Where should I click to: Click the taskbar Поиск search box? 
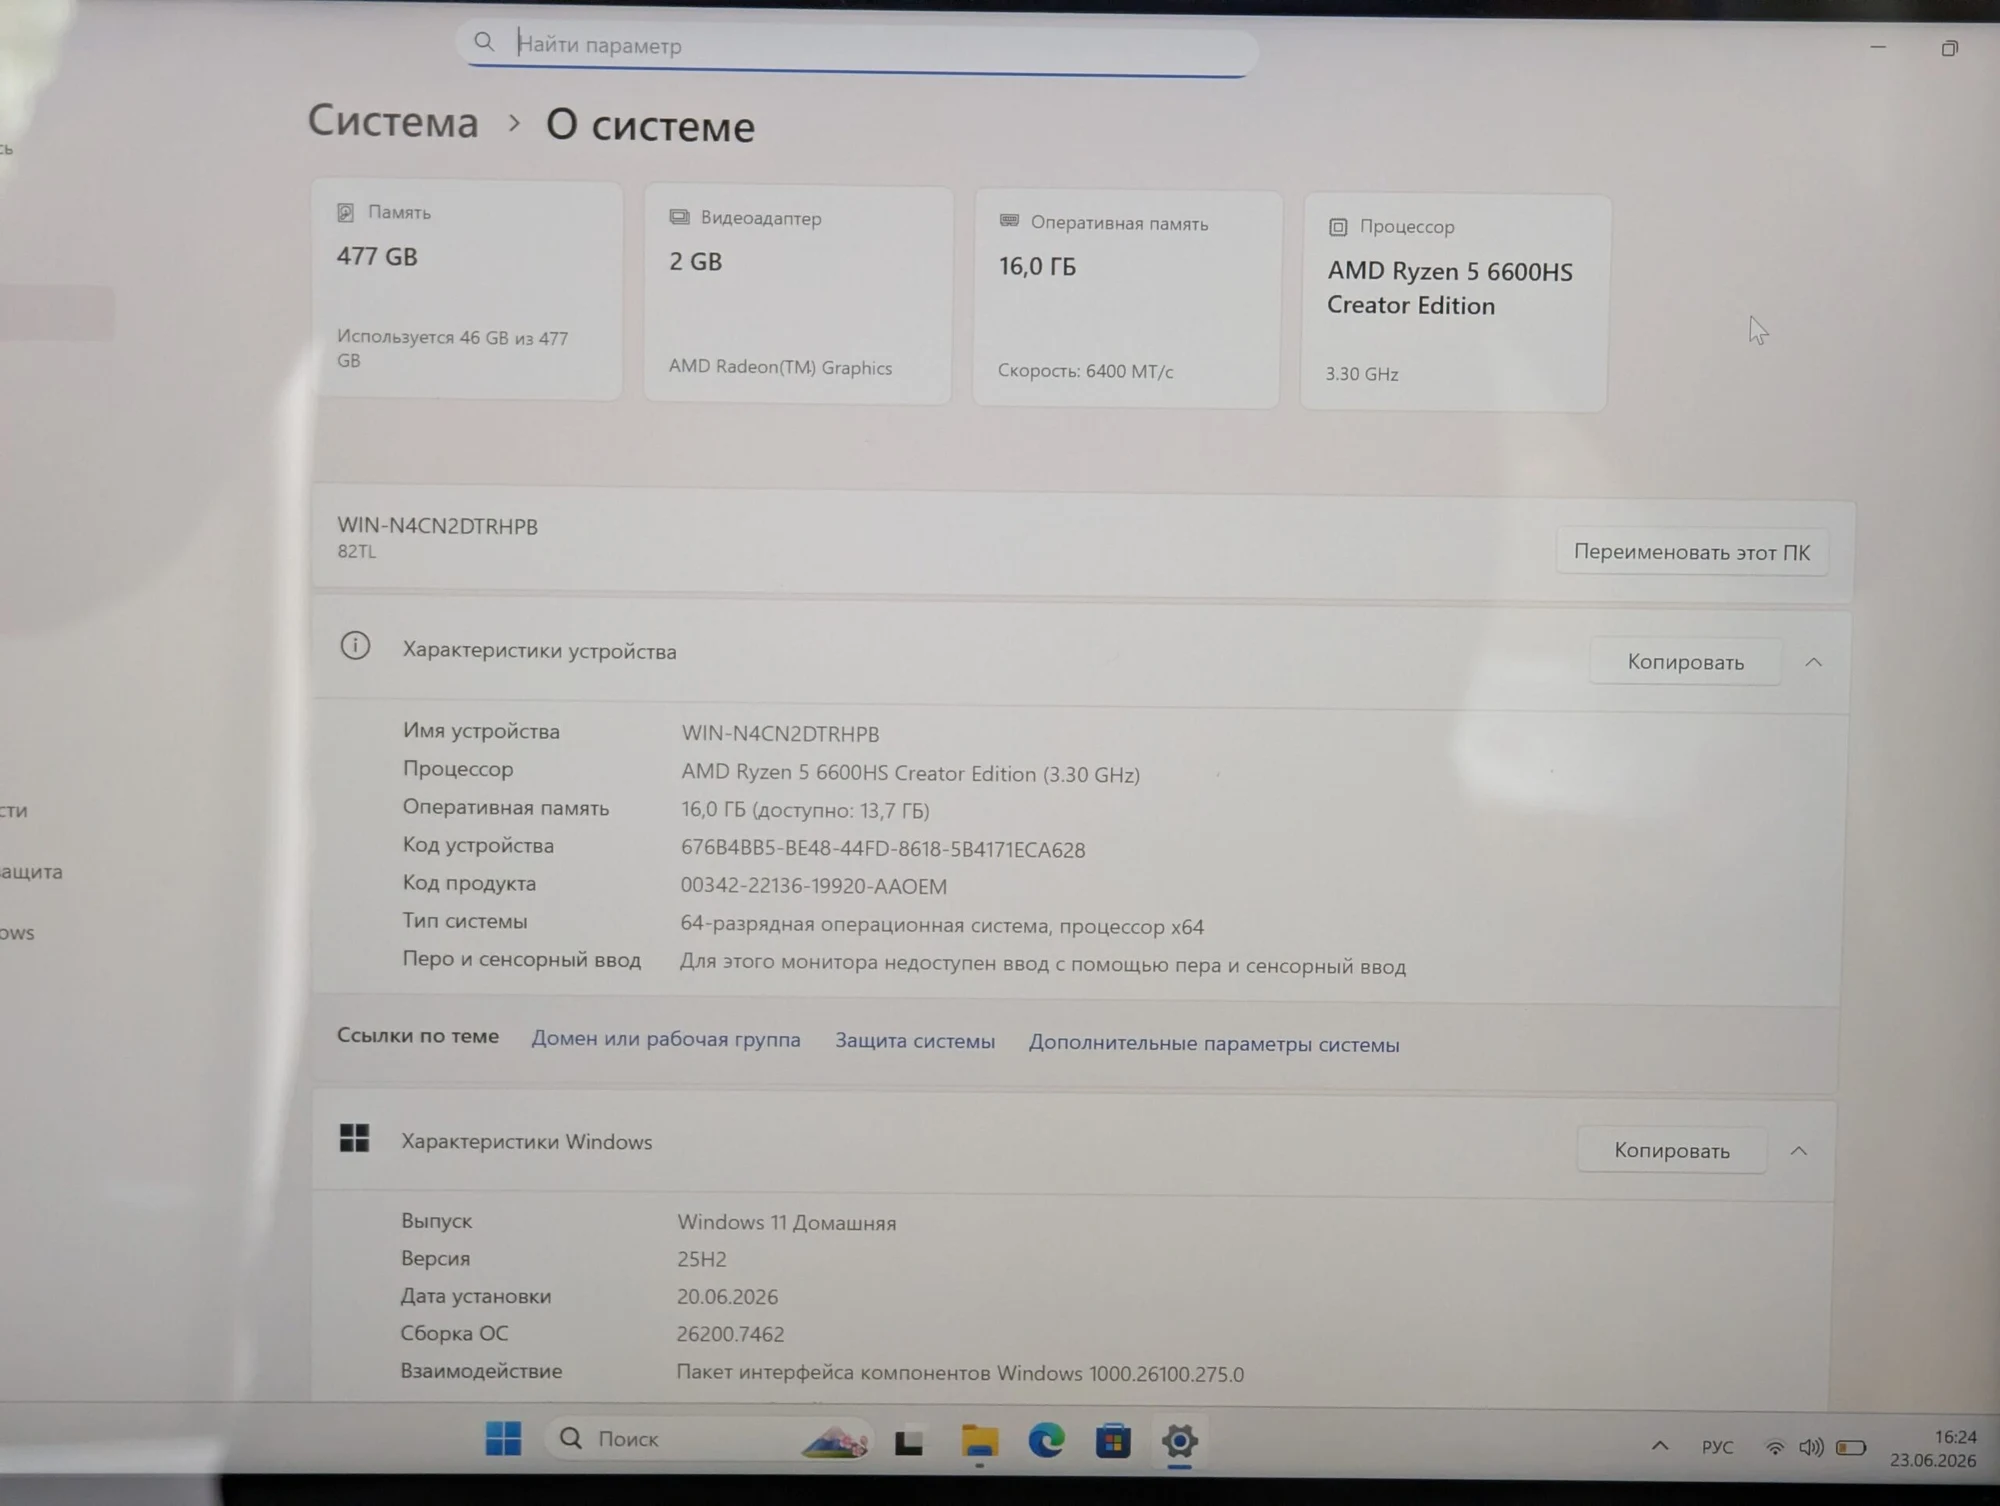pyautogui.click(x=708, y=1439)
